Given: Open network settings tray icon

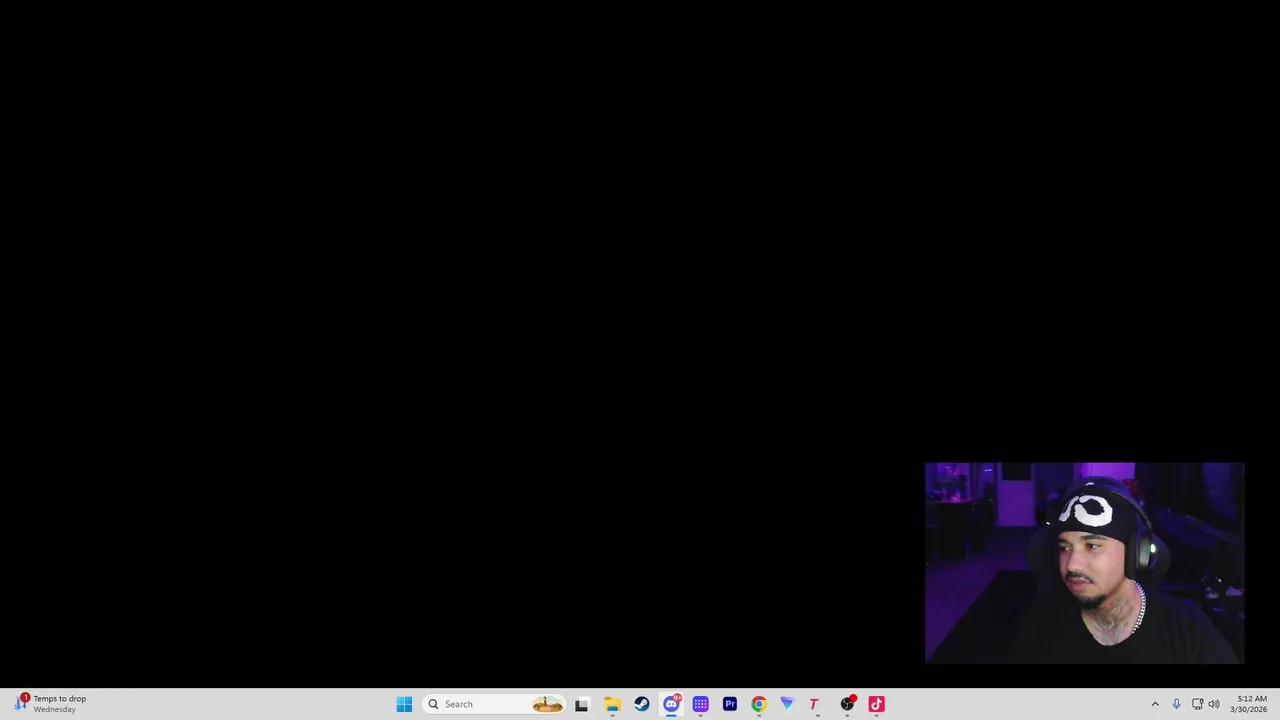Looking at the screenshot, I should 1197,704.
